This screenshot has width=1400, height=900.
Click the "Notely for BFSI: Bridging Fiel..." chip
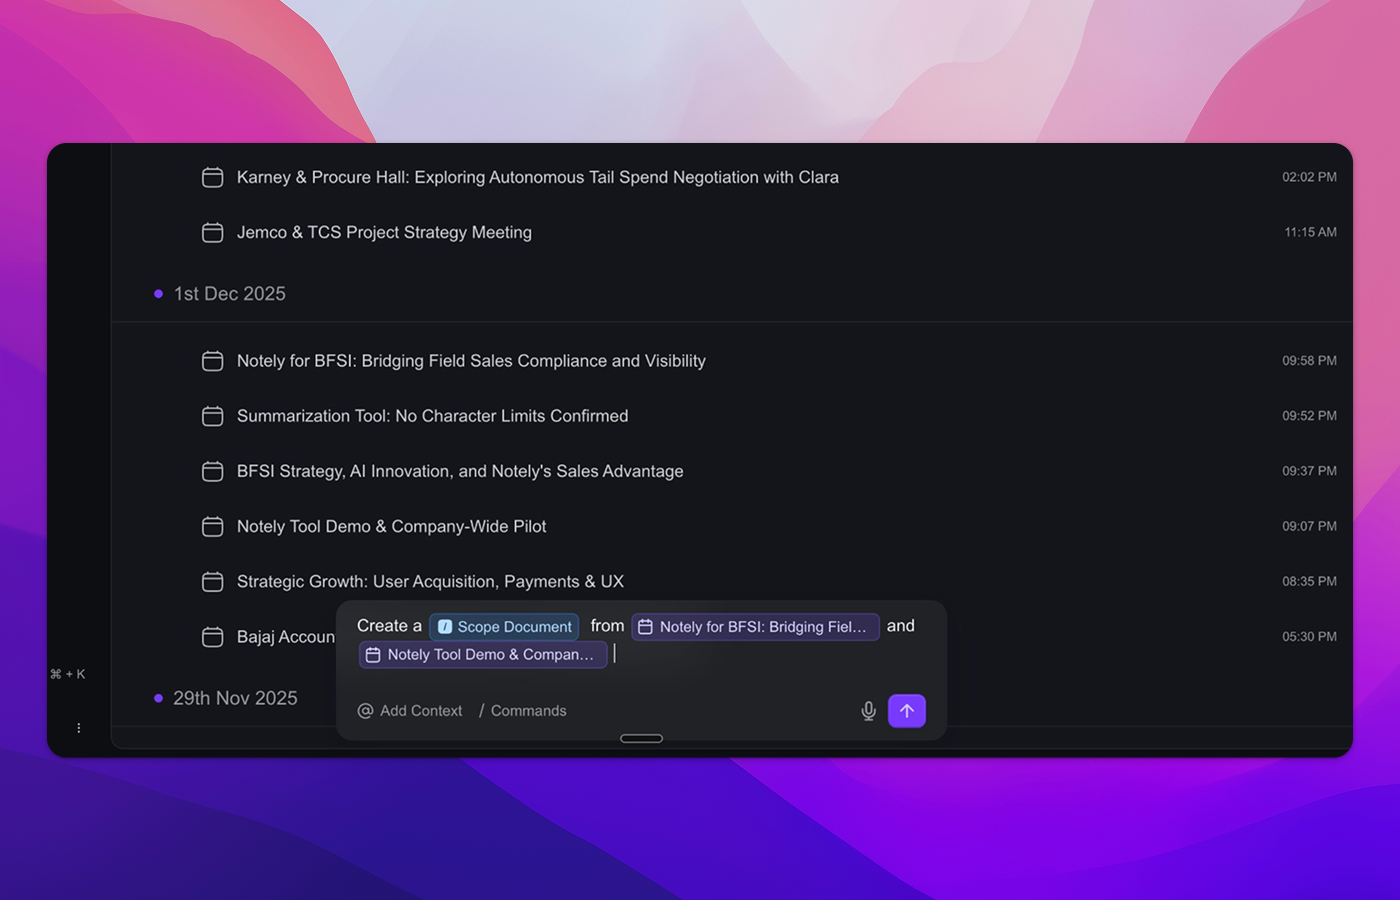755,626
